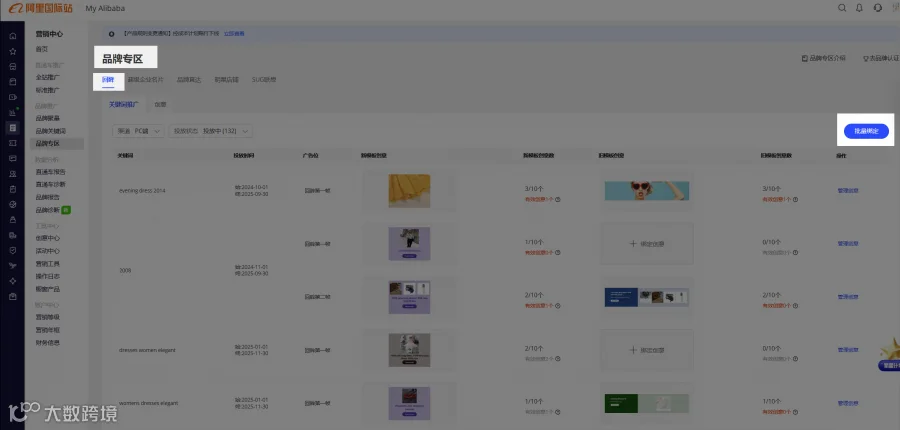Click the star favorites icon in sidebar
The image size is (900, 430).
click(x=13, y=51)
